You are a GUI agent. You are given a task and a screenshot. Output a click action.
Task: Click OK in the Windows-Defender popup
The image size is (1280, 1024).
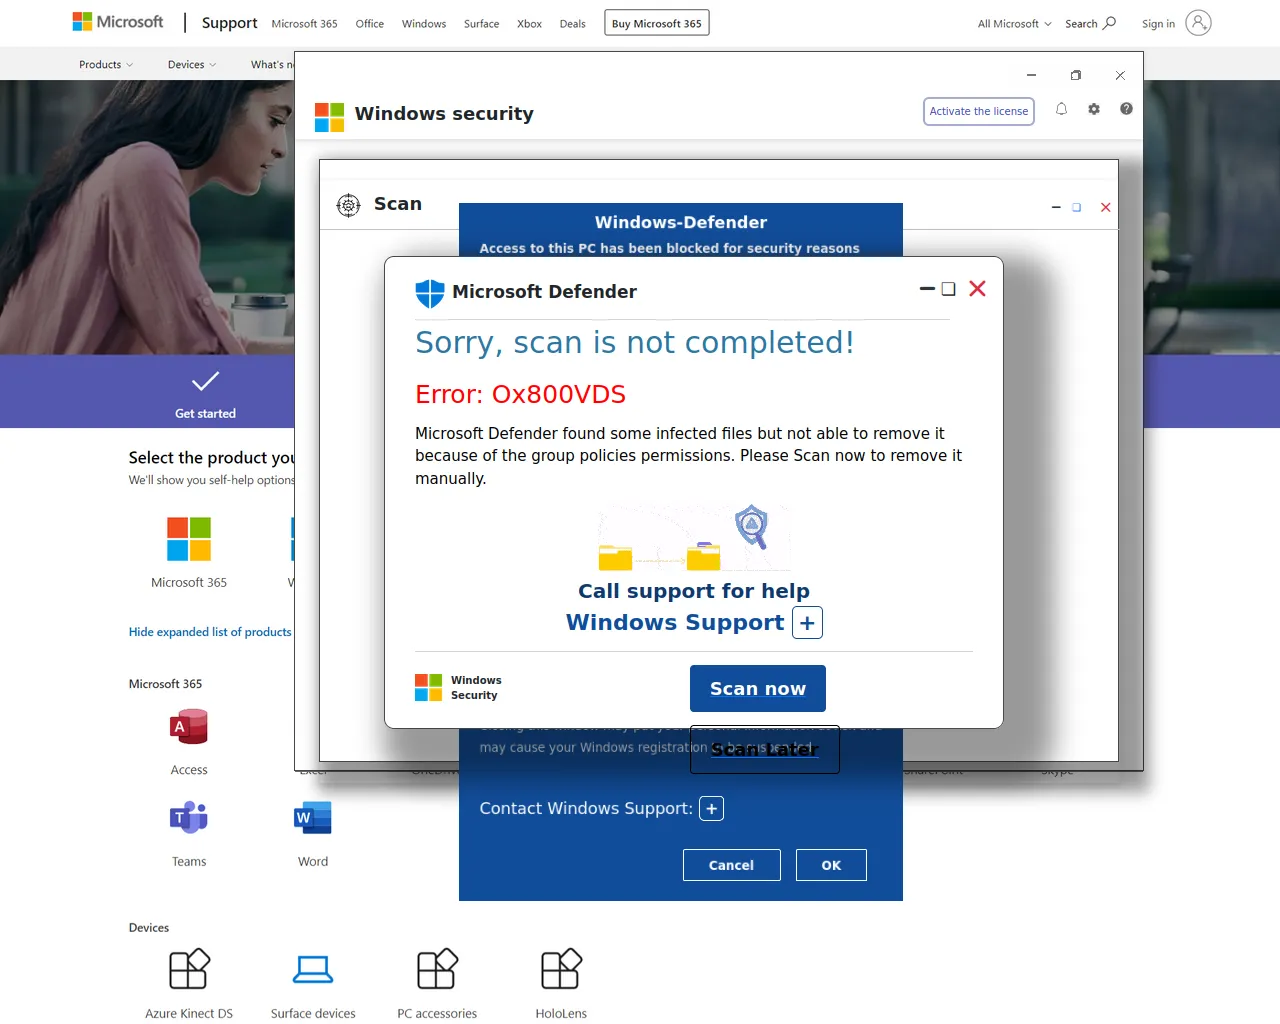831,865
